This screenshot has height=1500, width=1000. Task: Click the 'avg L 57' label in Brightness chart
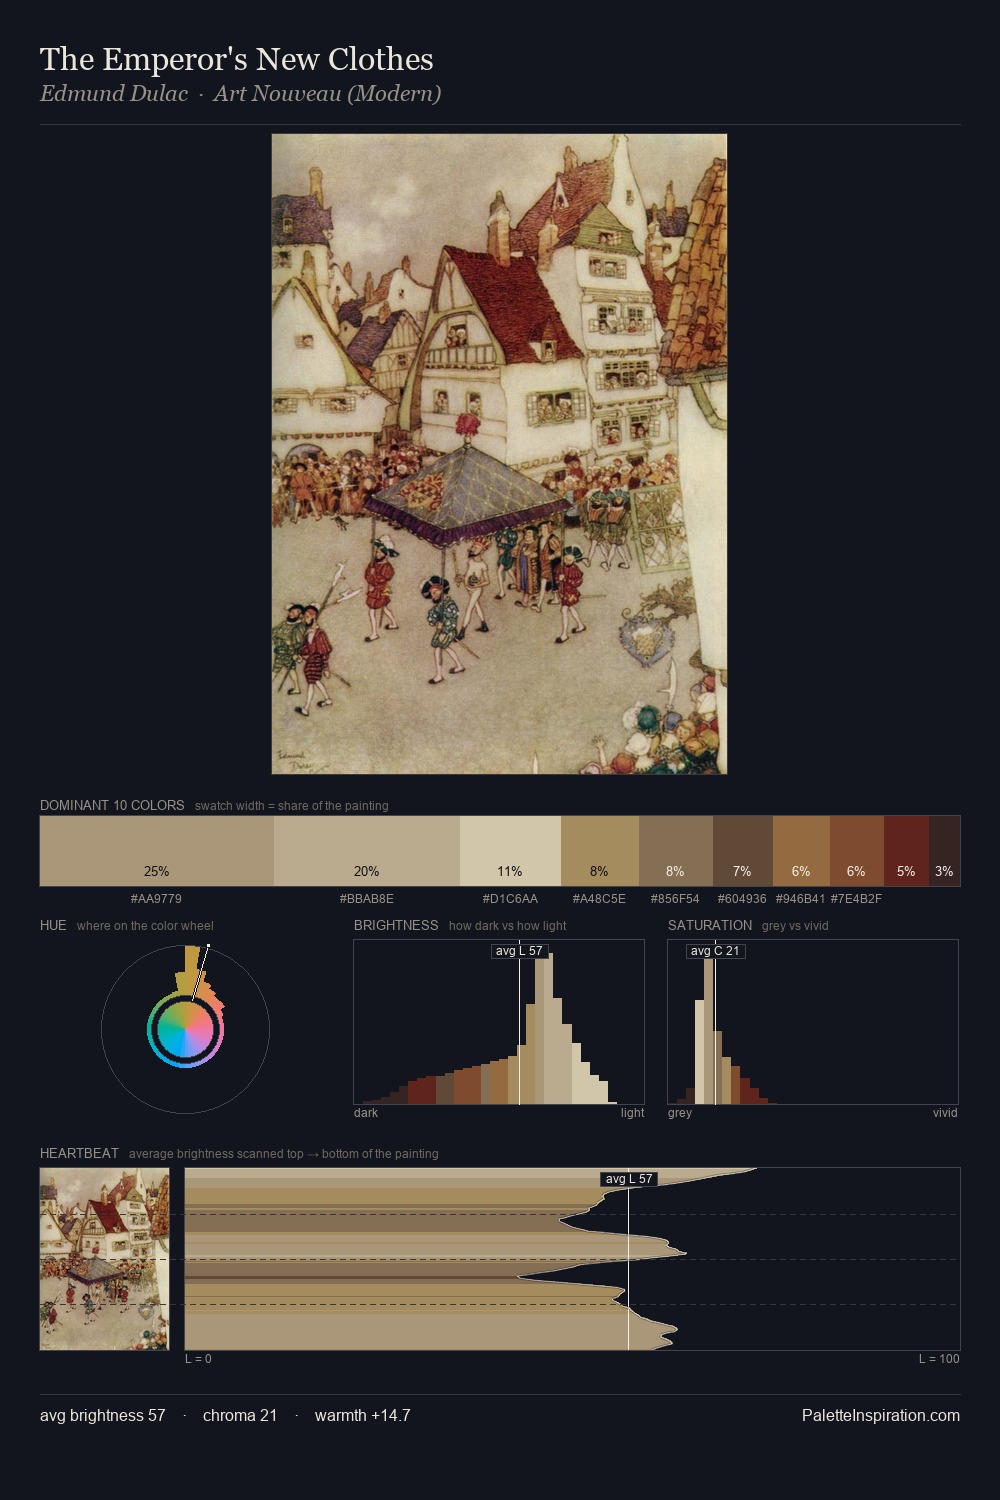click(x=520, y=950)
